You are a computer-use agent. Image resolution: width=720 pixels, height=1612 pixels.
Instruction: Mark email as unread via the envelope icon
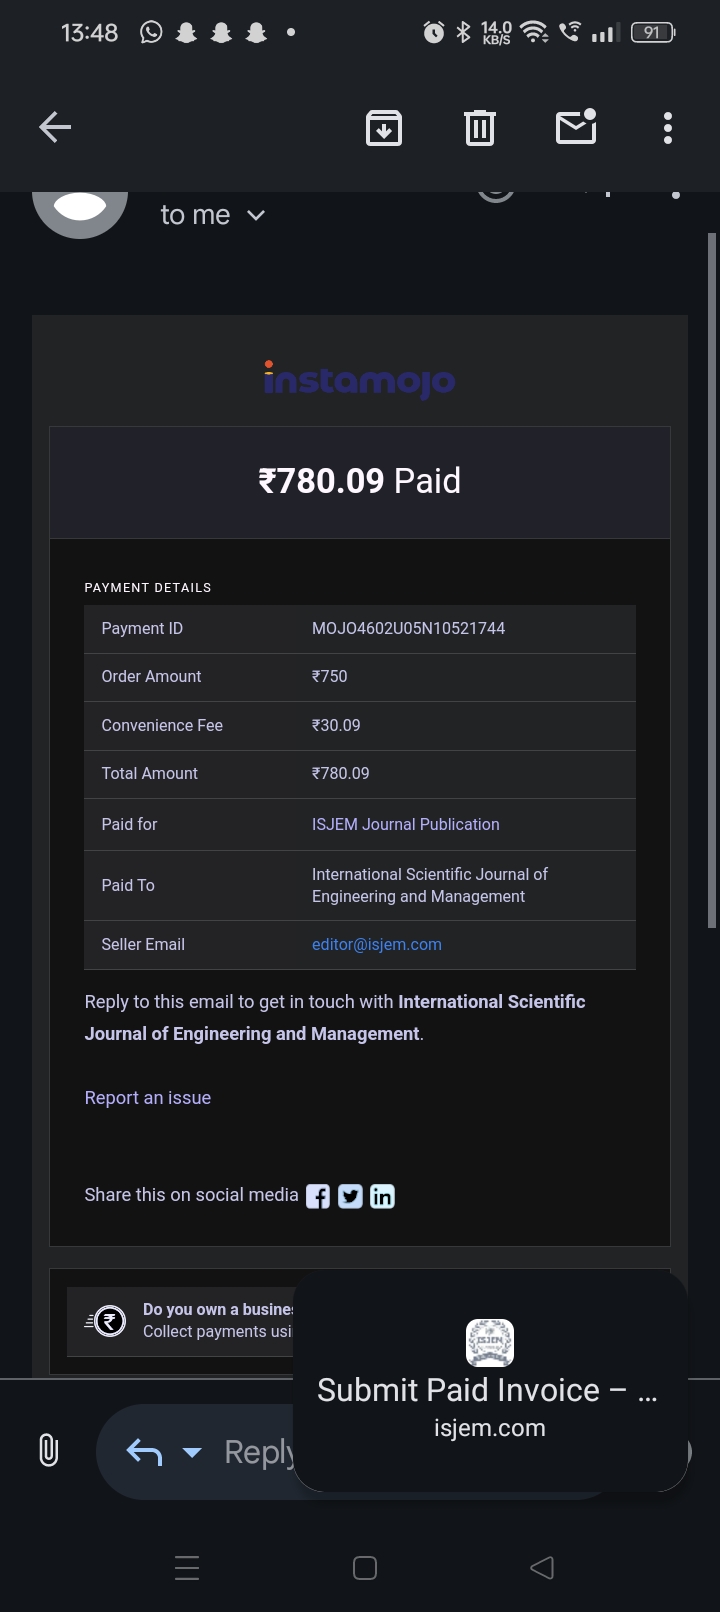pyautogui.click(x=576, y=127)
